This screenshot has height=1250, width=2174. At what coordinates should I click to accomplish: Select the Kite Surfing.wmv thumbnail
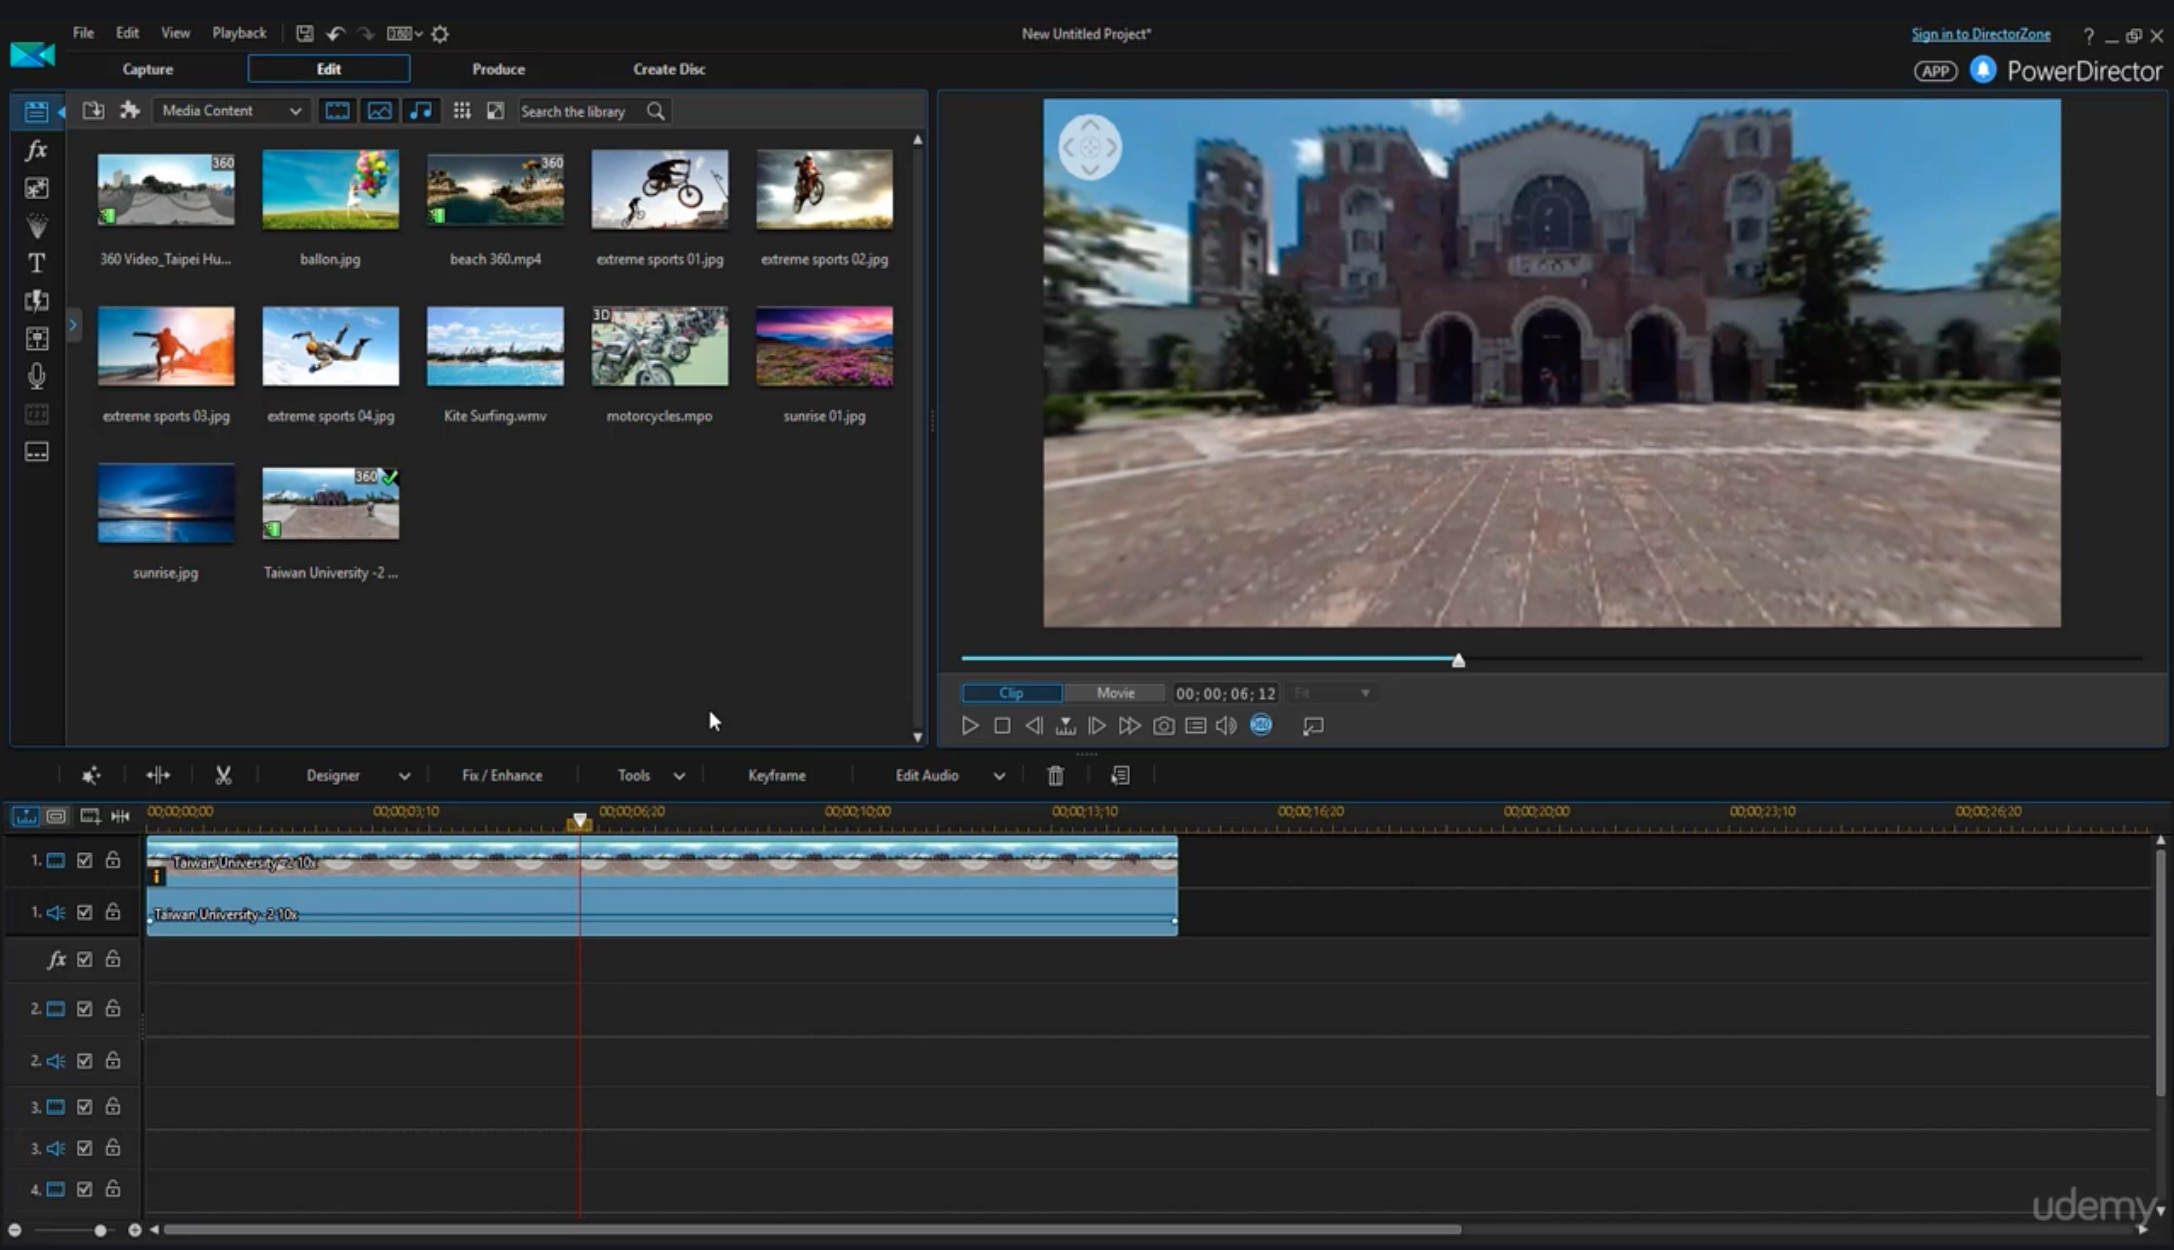click(495, 347)
